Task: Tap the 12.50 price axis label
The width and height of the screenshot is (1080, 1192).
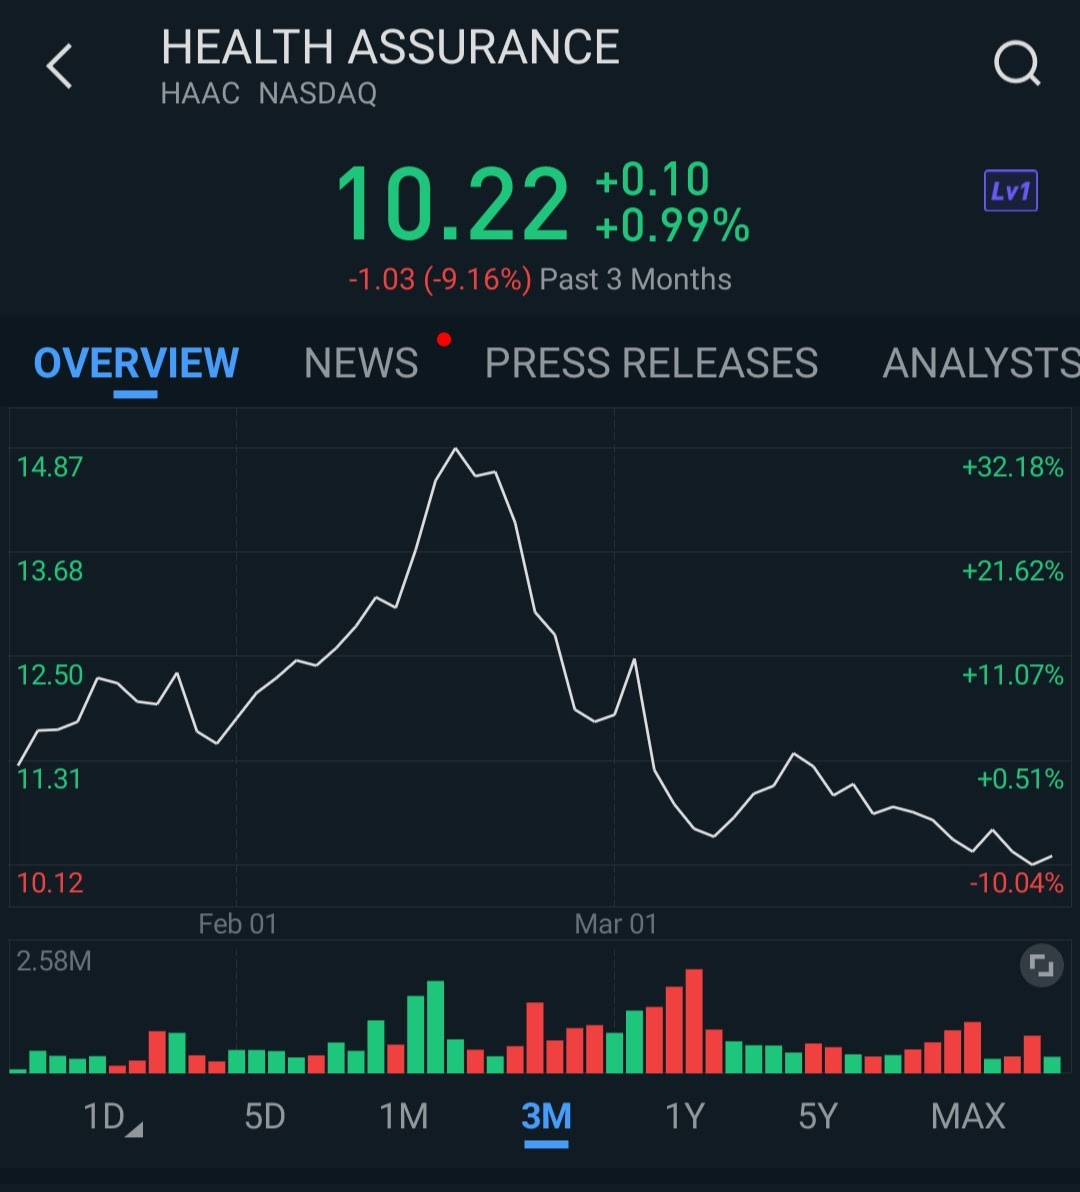Action: 49,675
